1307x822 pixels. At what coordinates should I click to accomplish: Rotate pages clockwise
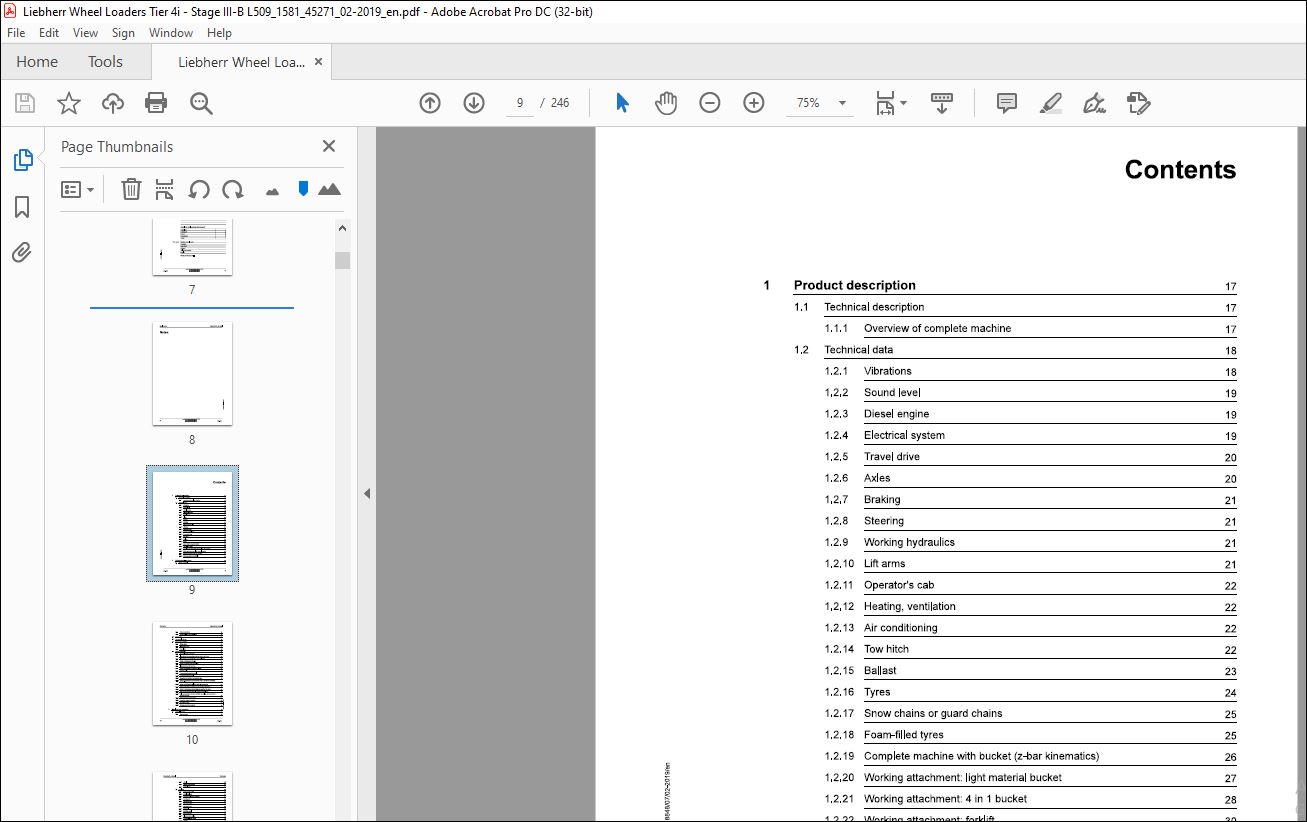pos(233,189)
